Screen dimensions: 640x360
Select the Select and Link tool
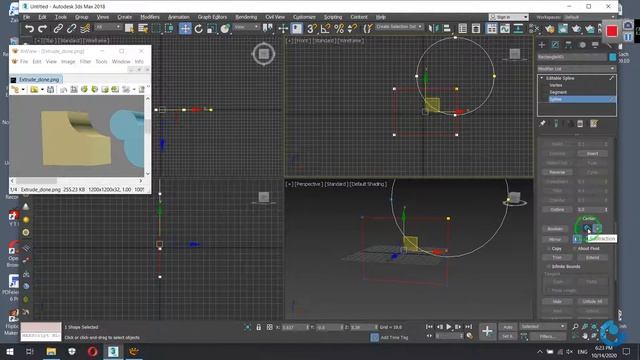click(x=58, y=29)
